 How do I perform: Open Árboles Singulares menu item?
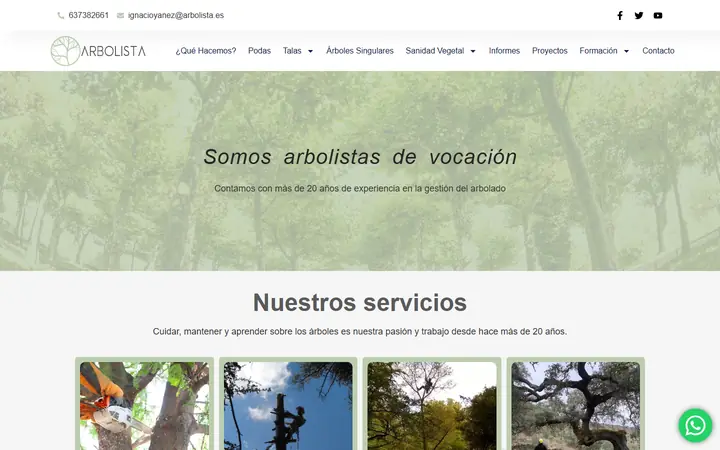click(x=360, y=51)
